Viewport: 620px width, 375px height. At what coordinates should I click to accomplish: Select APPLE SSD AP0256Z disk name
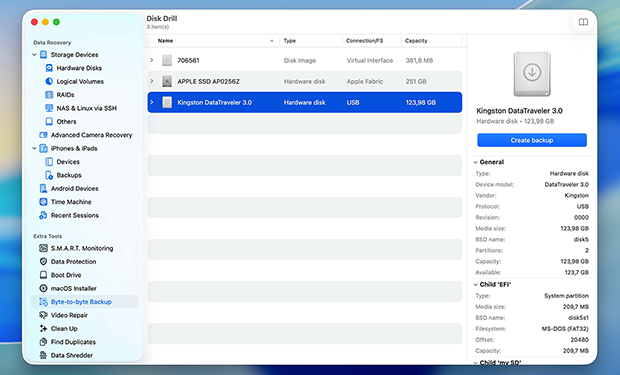click(x=208, y=81)
